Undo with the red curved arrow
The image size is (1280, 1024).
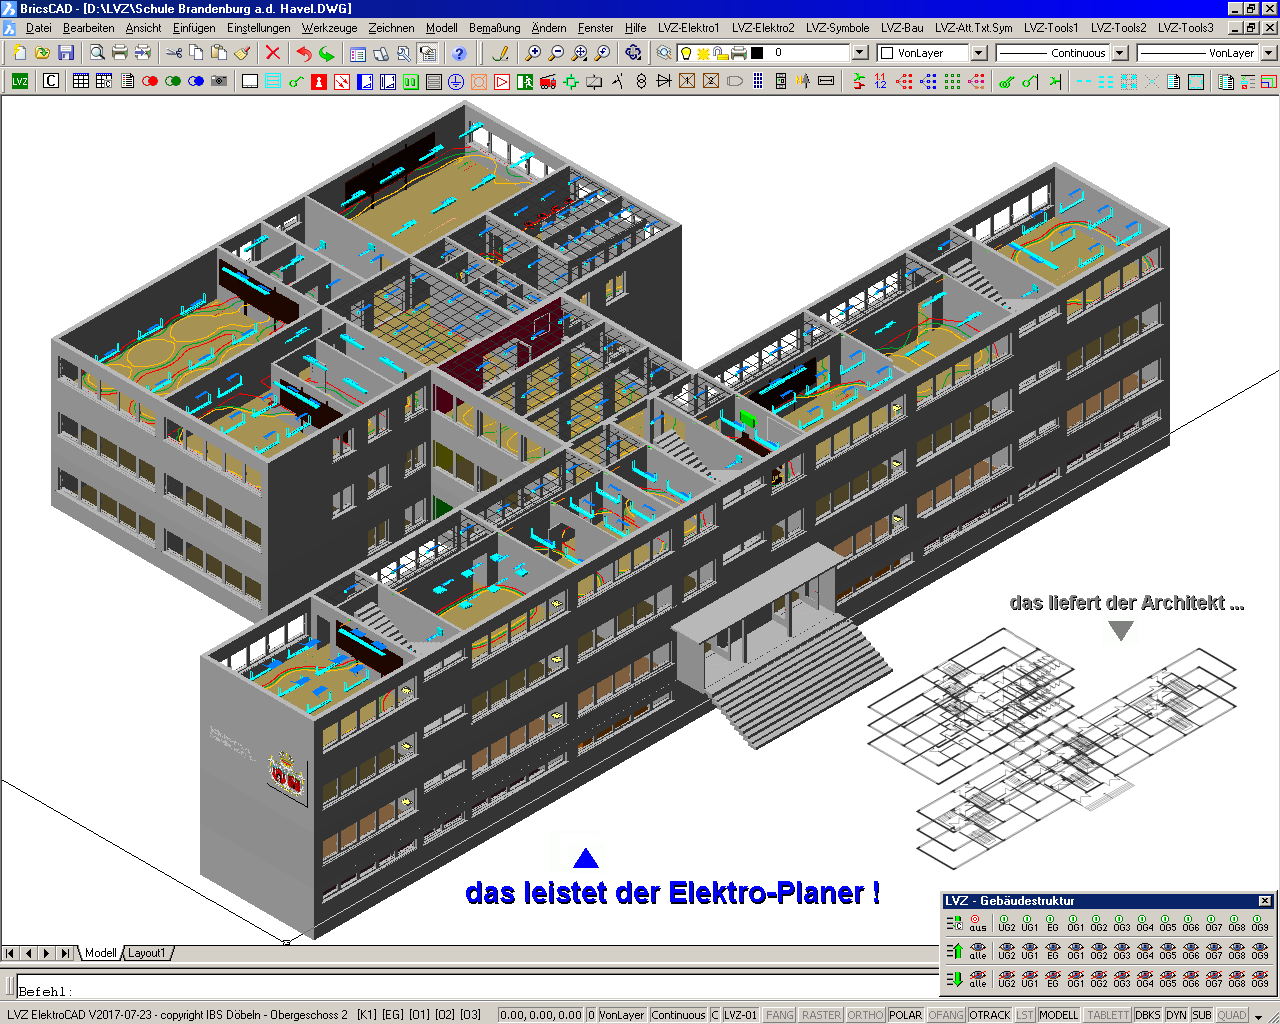(304, 53)
